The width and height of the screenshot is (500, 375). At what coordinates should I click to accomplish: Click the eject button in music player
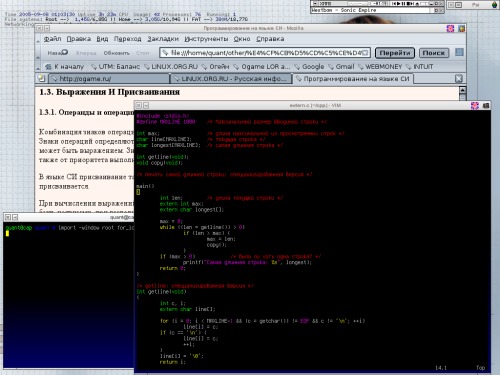point(417,3)
